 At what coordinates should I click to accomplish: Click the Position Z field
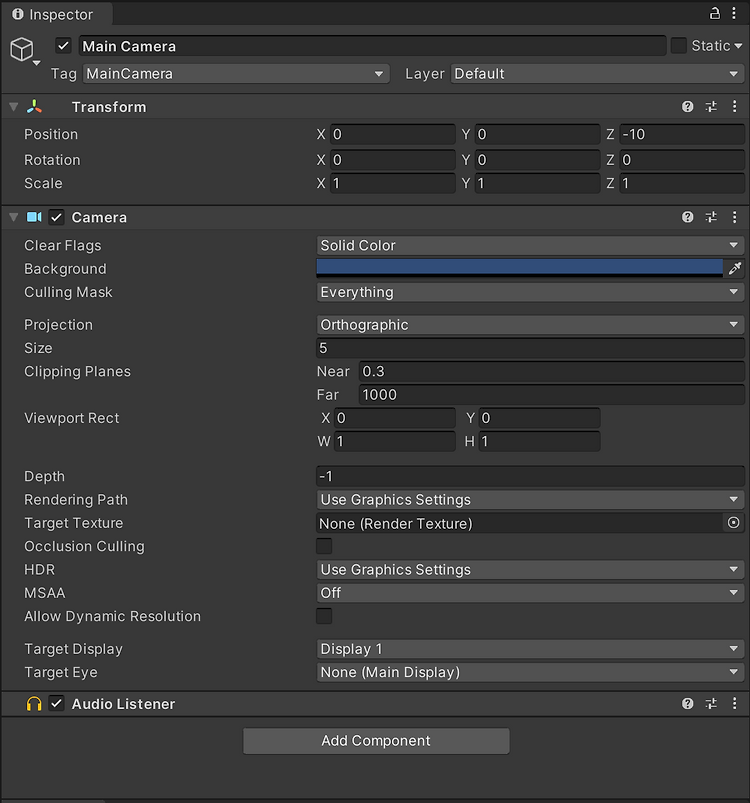click(x=682, y=134)
